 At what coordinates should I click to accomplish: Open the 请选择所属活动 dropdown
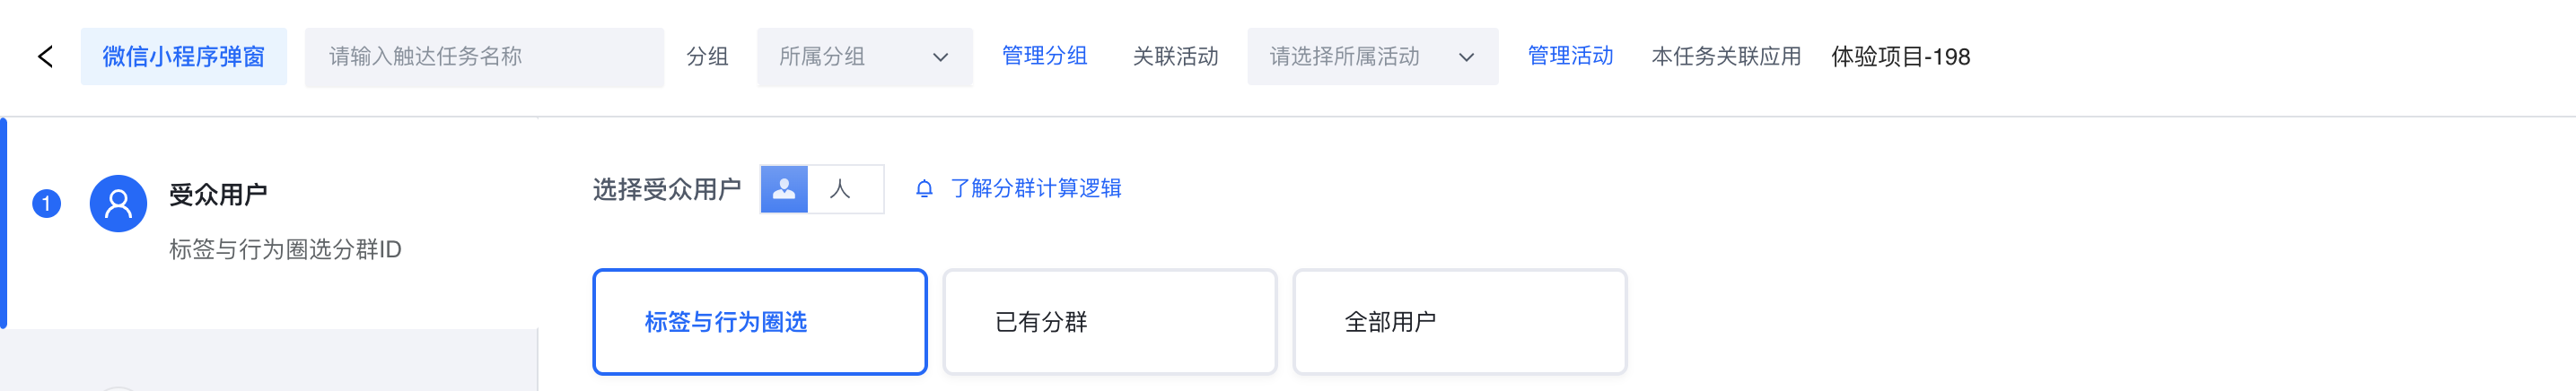pyautogui.click(x=1358, y=57)
